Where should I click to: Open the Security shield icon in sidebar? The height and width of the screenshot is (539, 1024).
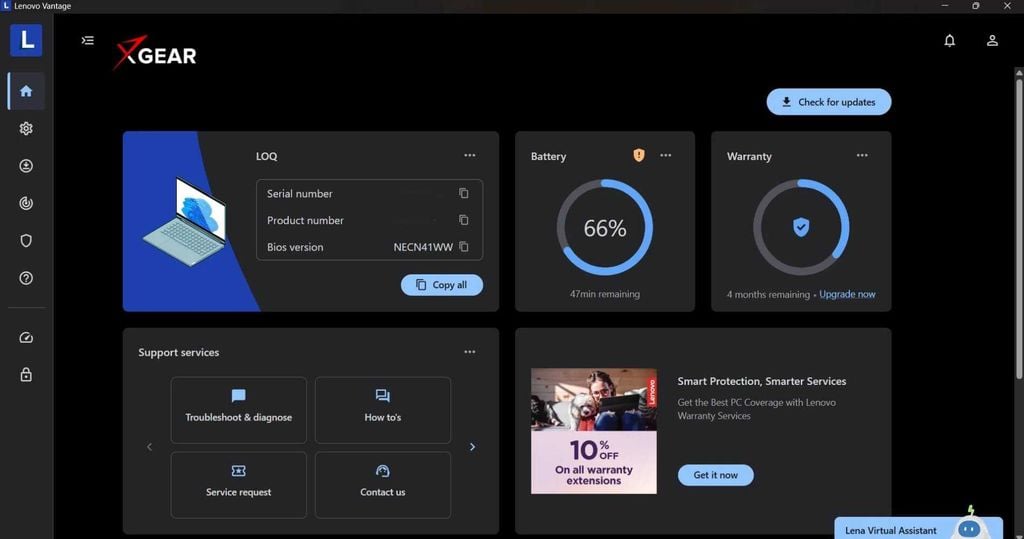[x=26, y=240]
